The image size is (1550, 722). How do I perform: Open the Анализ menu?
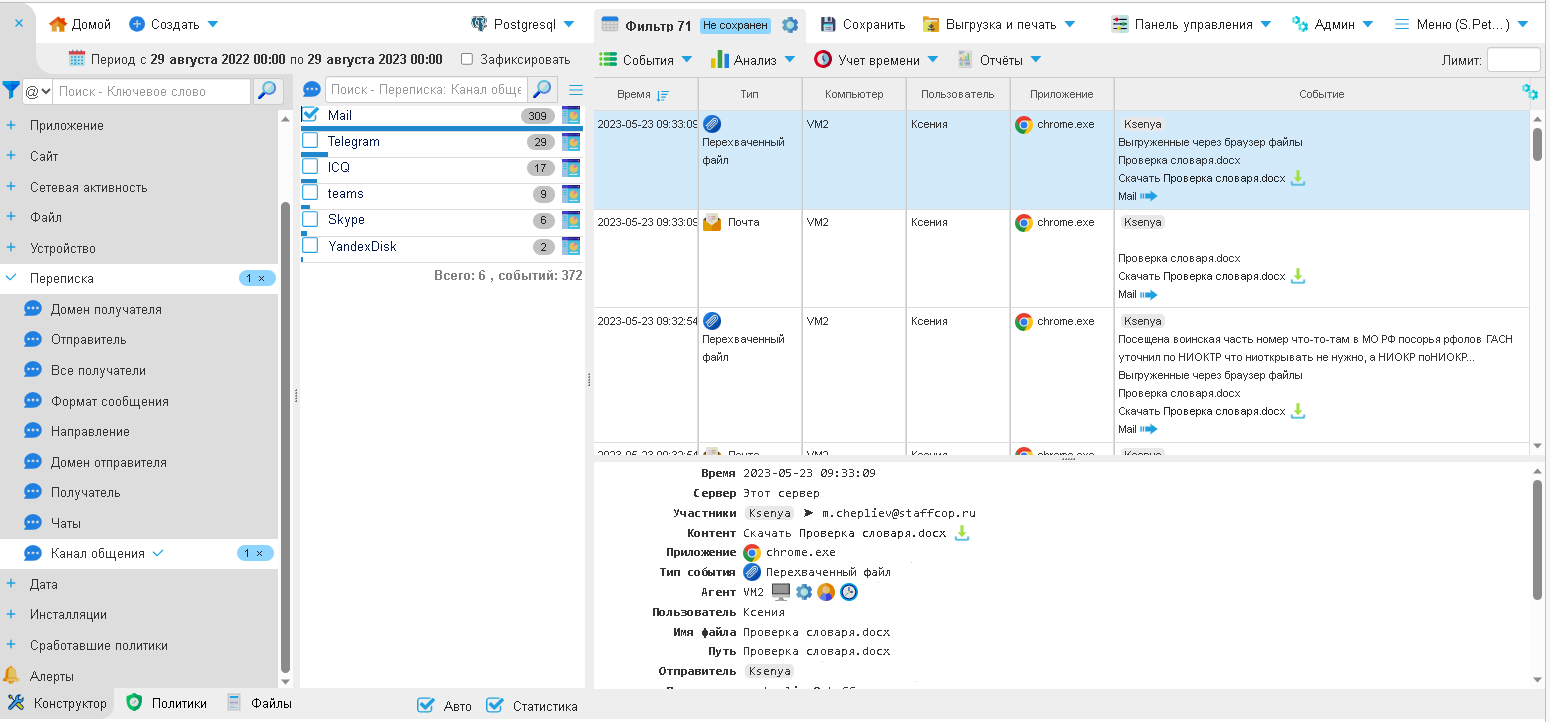point(753,60)
